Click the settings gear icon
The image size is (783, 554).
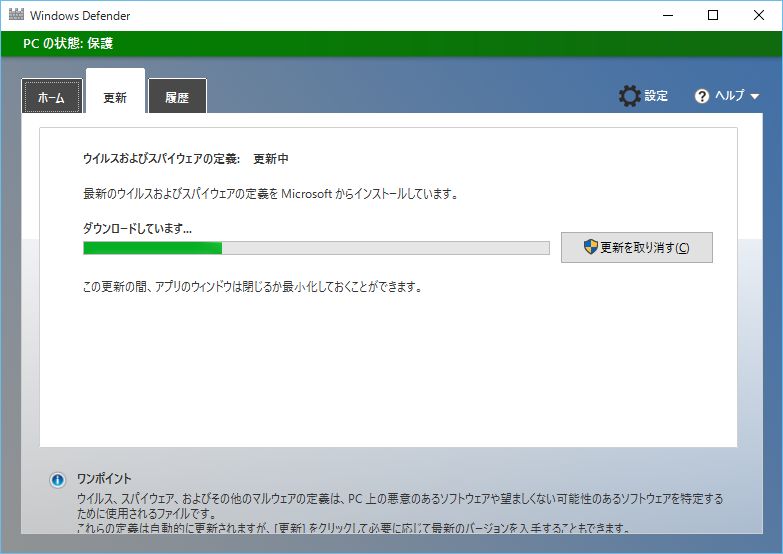coord(629,96)
